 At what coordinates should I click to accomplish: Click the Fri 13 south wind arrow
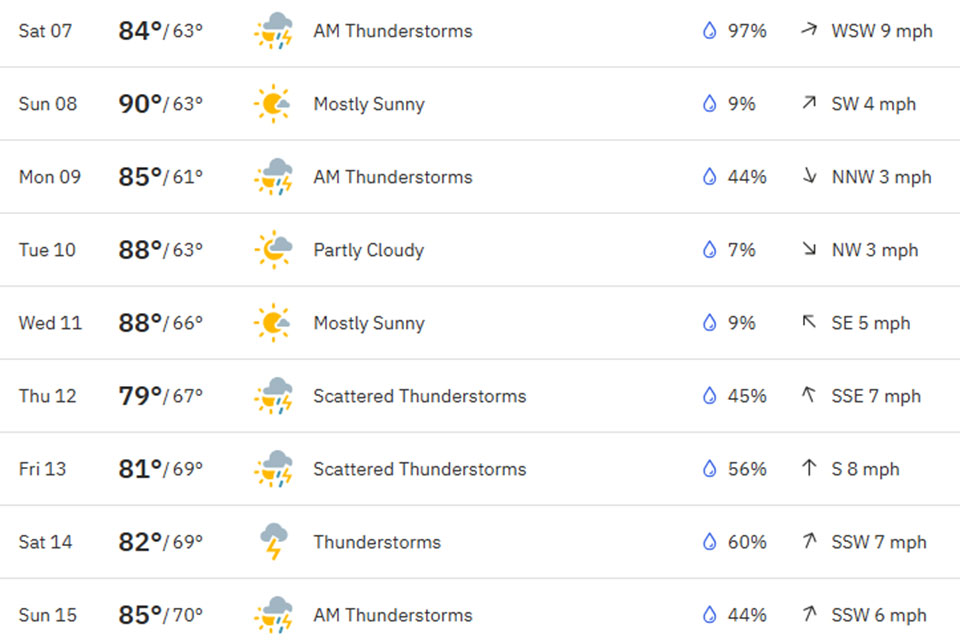coord(809,469)
